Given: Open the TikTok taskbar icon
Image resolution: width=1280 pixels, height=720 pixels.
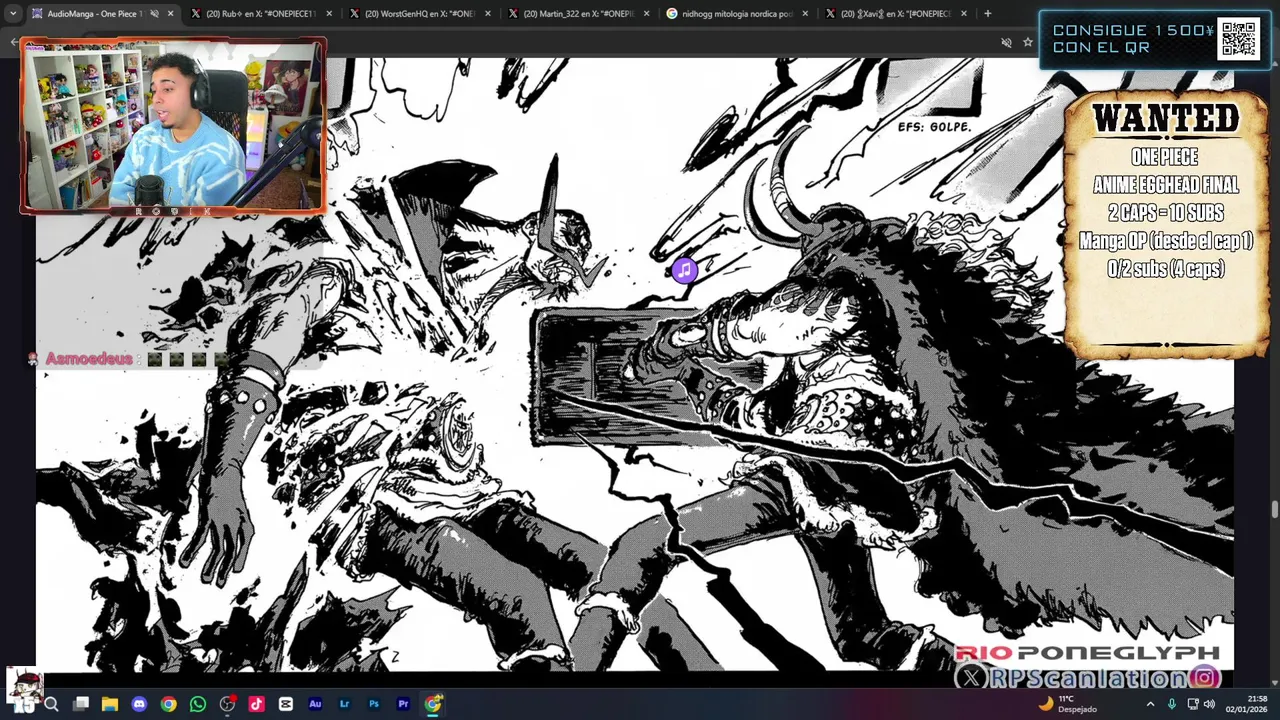Looking at the screenshot, I should (x=256, y=704).
